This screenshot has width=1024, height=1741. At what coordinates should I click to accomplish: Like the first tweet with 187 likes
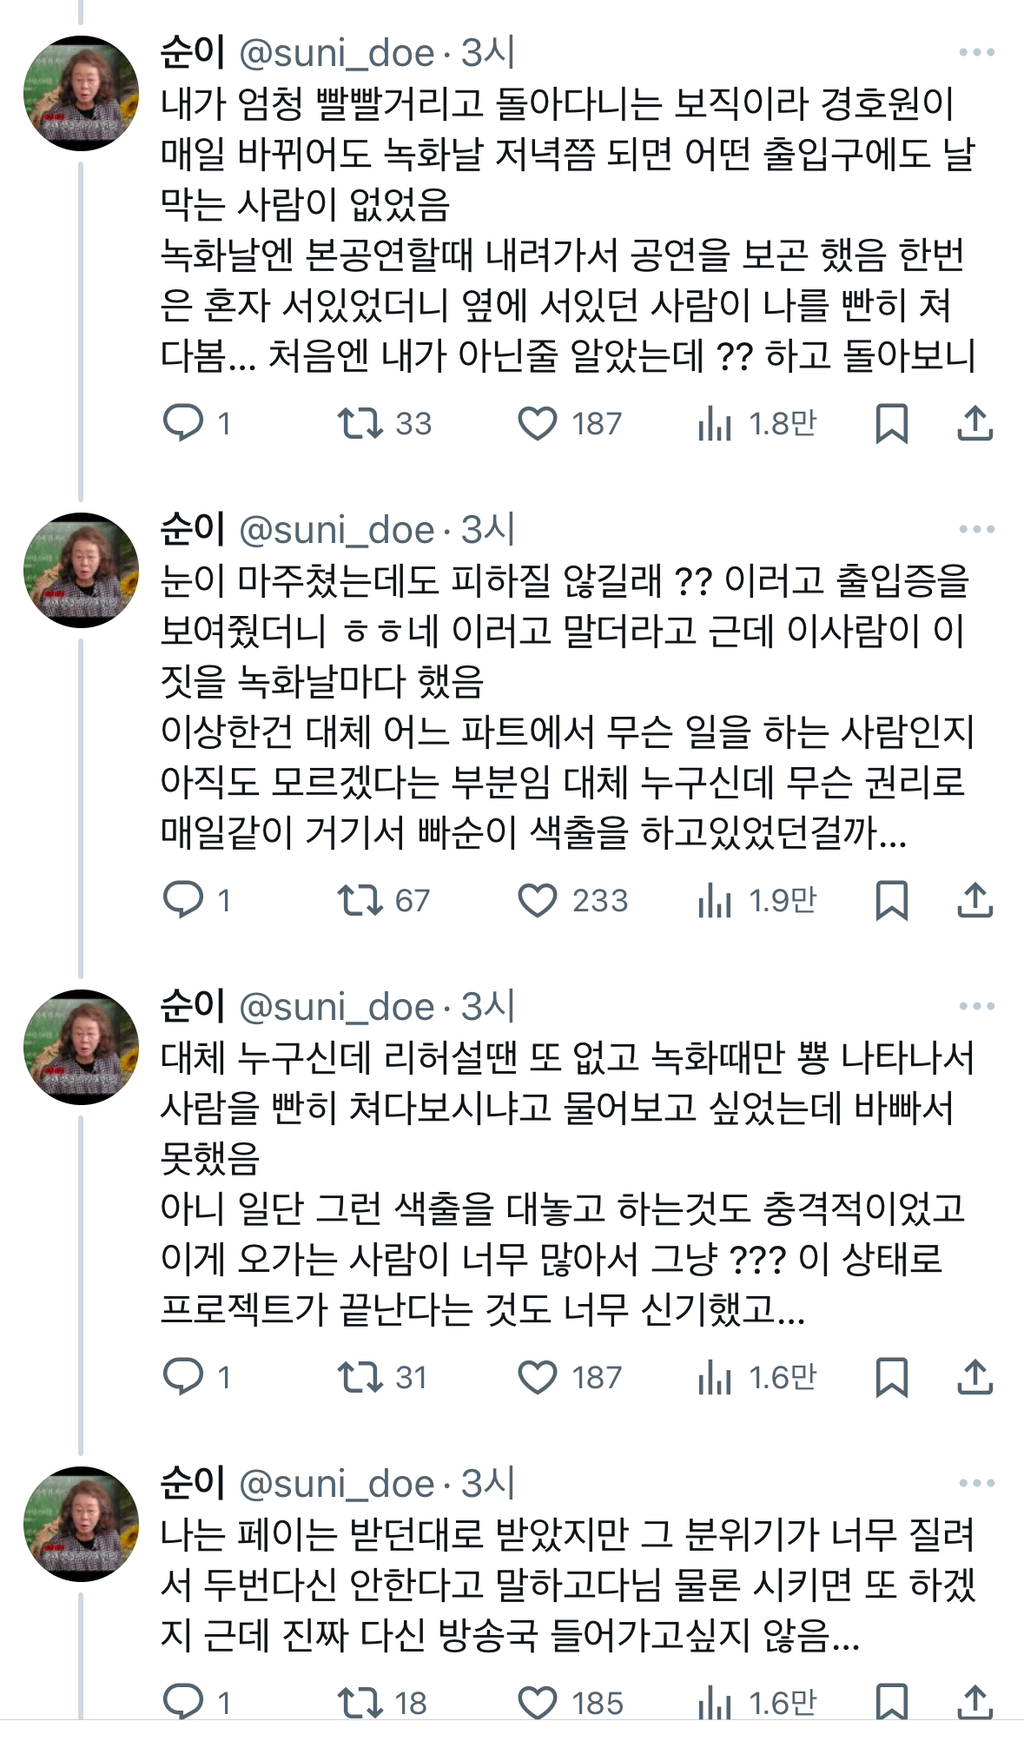coord(537,424)
